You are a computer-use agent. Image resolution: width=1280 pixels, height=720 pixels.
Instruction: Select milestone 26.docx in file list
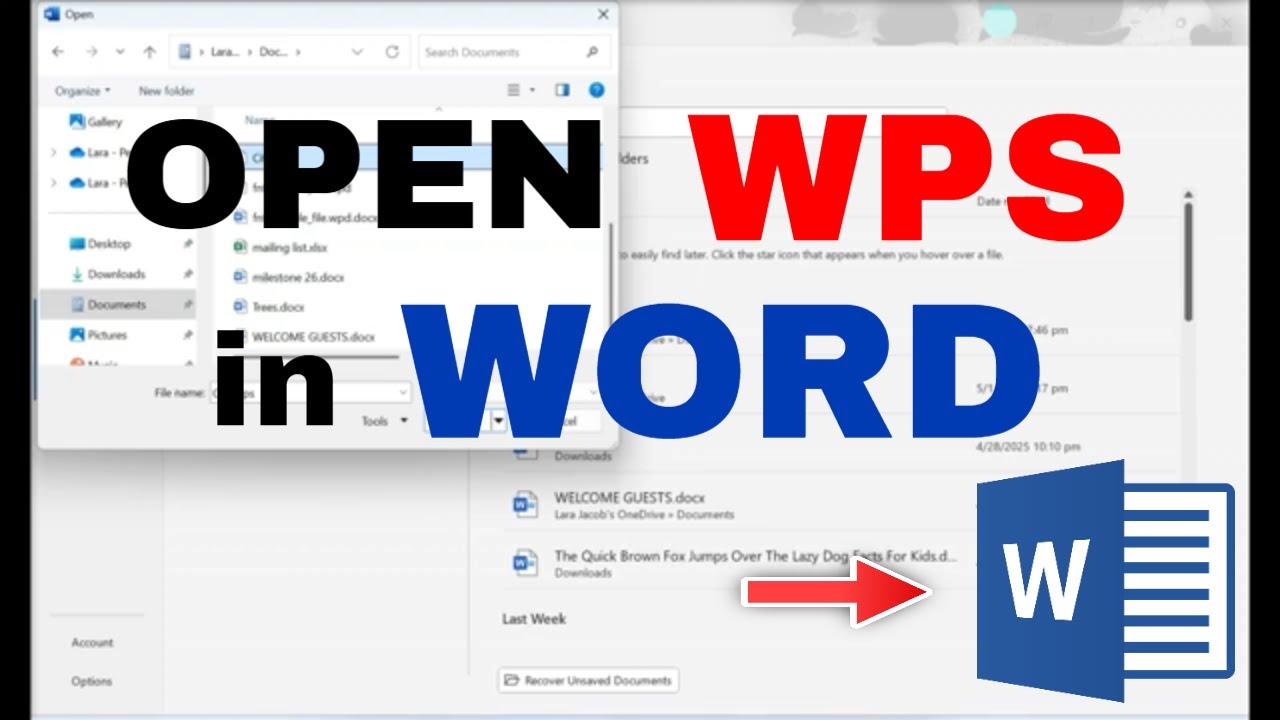(x=300, y=277)
